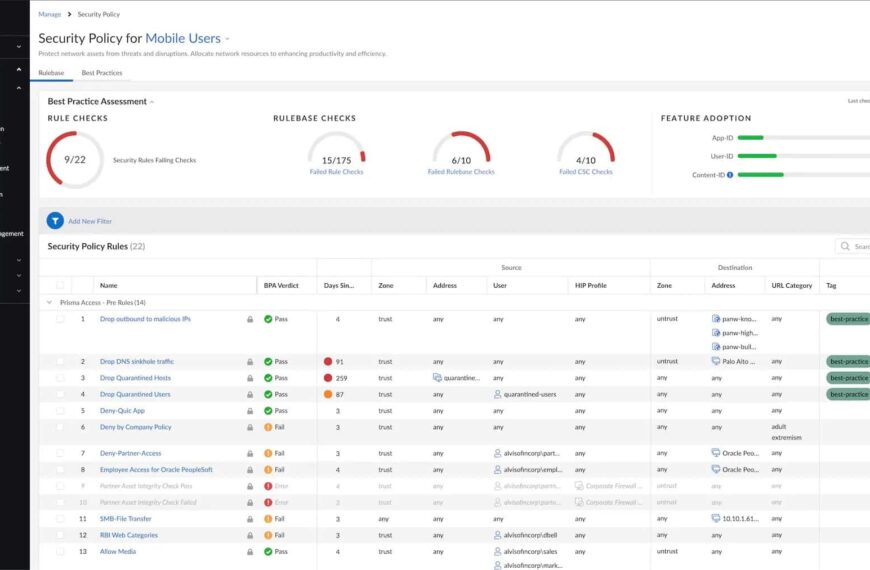Switch to the Best Practices tab
This screenshot has width=870, height=570.
pyautogui.click(x=102, y=73)
